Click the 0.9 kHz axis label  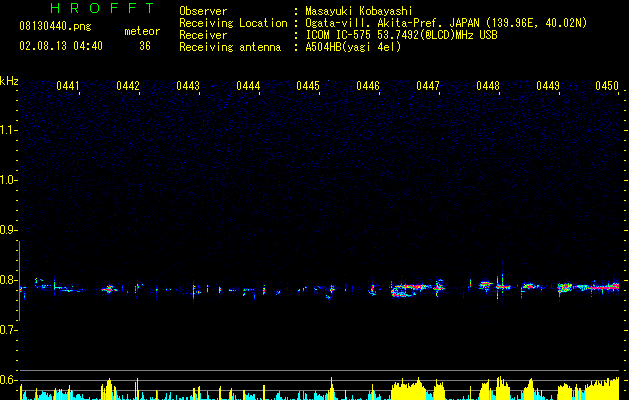8,230
